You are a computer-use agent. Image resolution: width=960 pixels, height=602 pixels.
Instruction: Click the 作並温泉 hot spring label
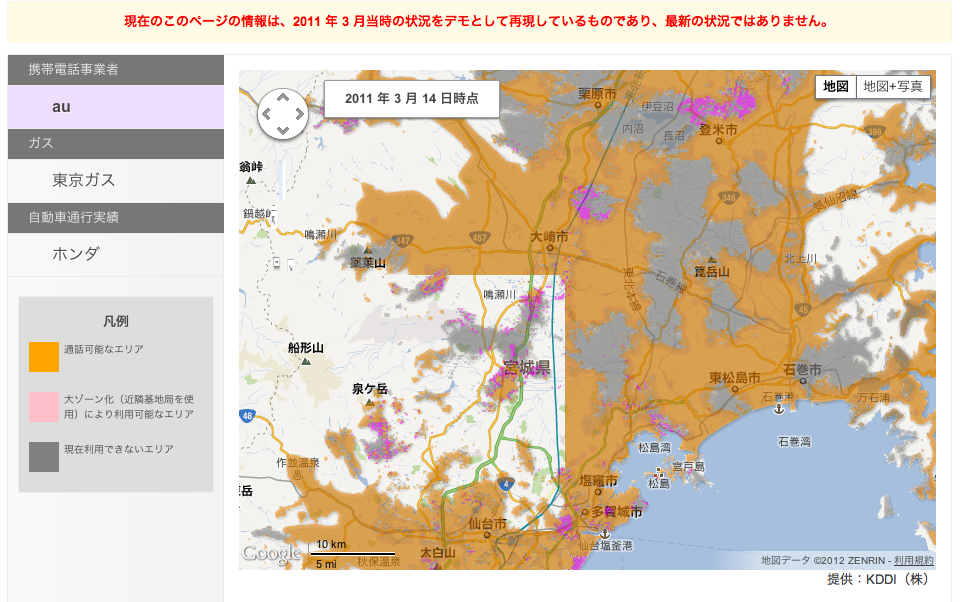pos(298,463)
